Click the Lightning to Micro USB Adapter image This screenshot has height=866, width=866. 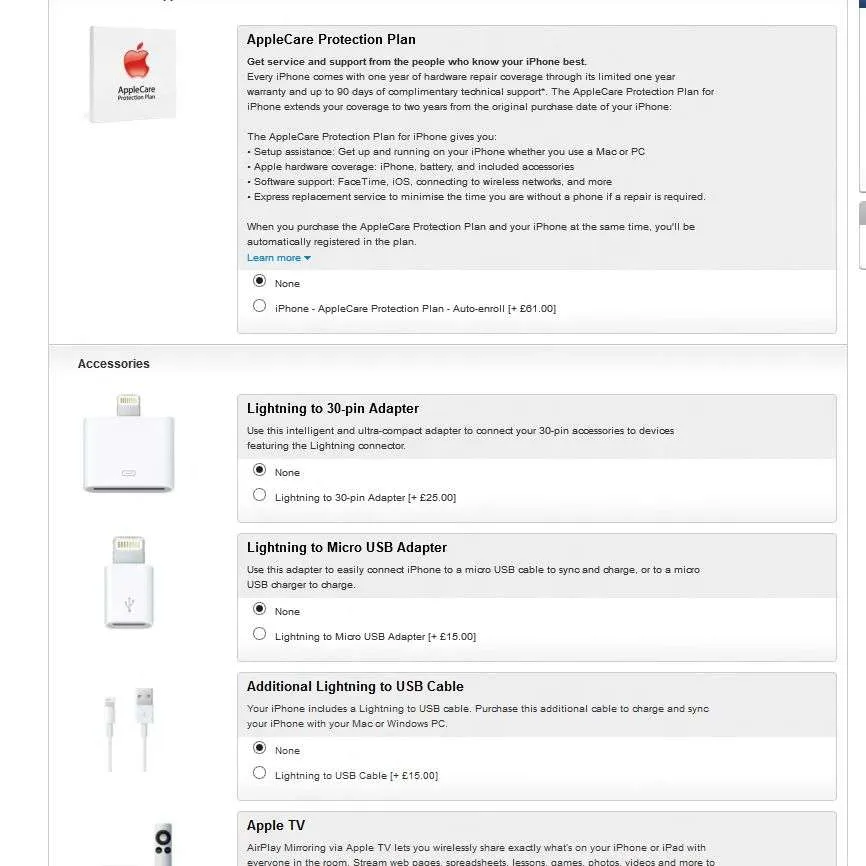pos(129,582)
